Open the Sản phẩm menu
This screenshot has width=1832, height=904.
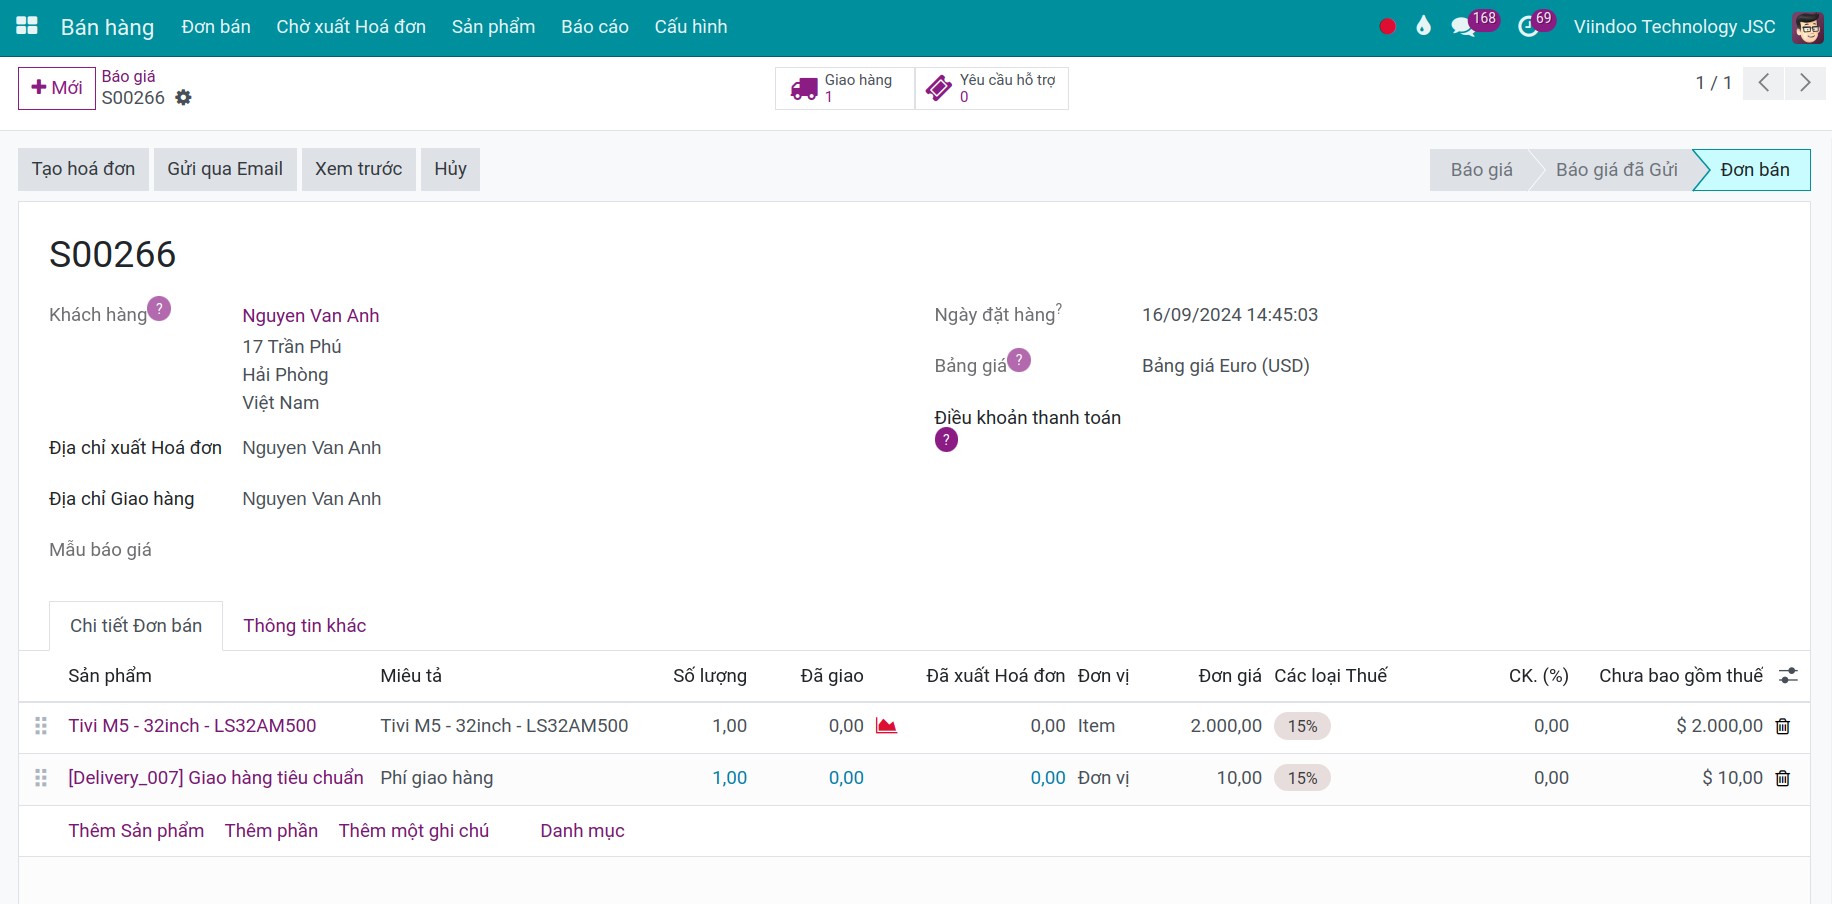(493, 27)
